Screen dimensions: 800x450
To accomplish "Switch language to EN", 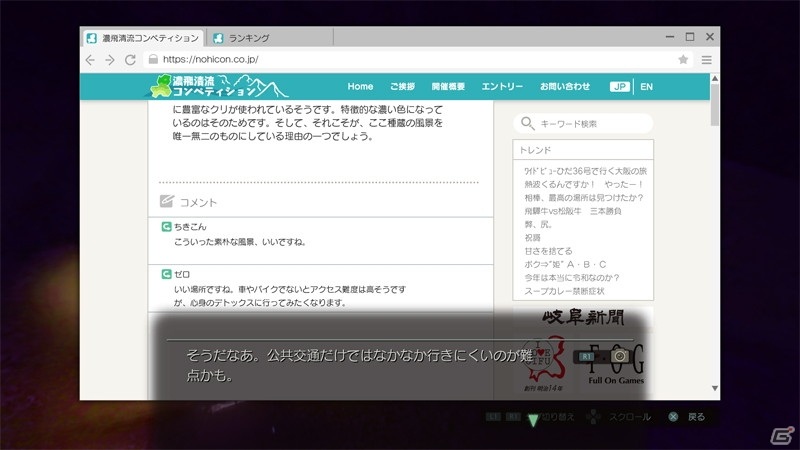I will pos(646,87).
